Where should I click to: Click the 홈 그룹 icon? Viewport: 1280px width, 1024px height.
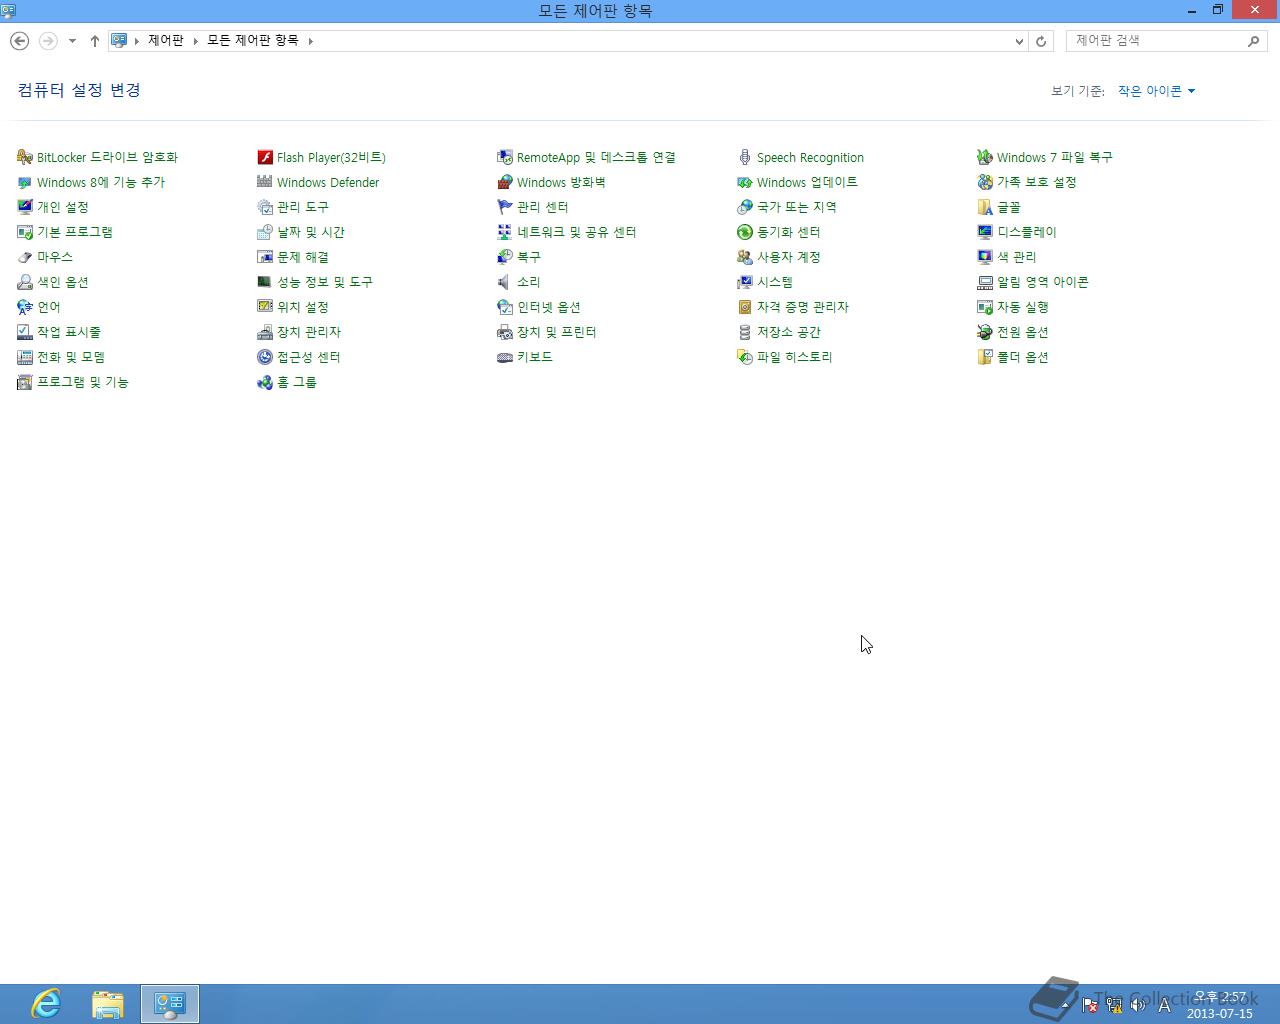(265, 382)
